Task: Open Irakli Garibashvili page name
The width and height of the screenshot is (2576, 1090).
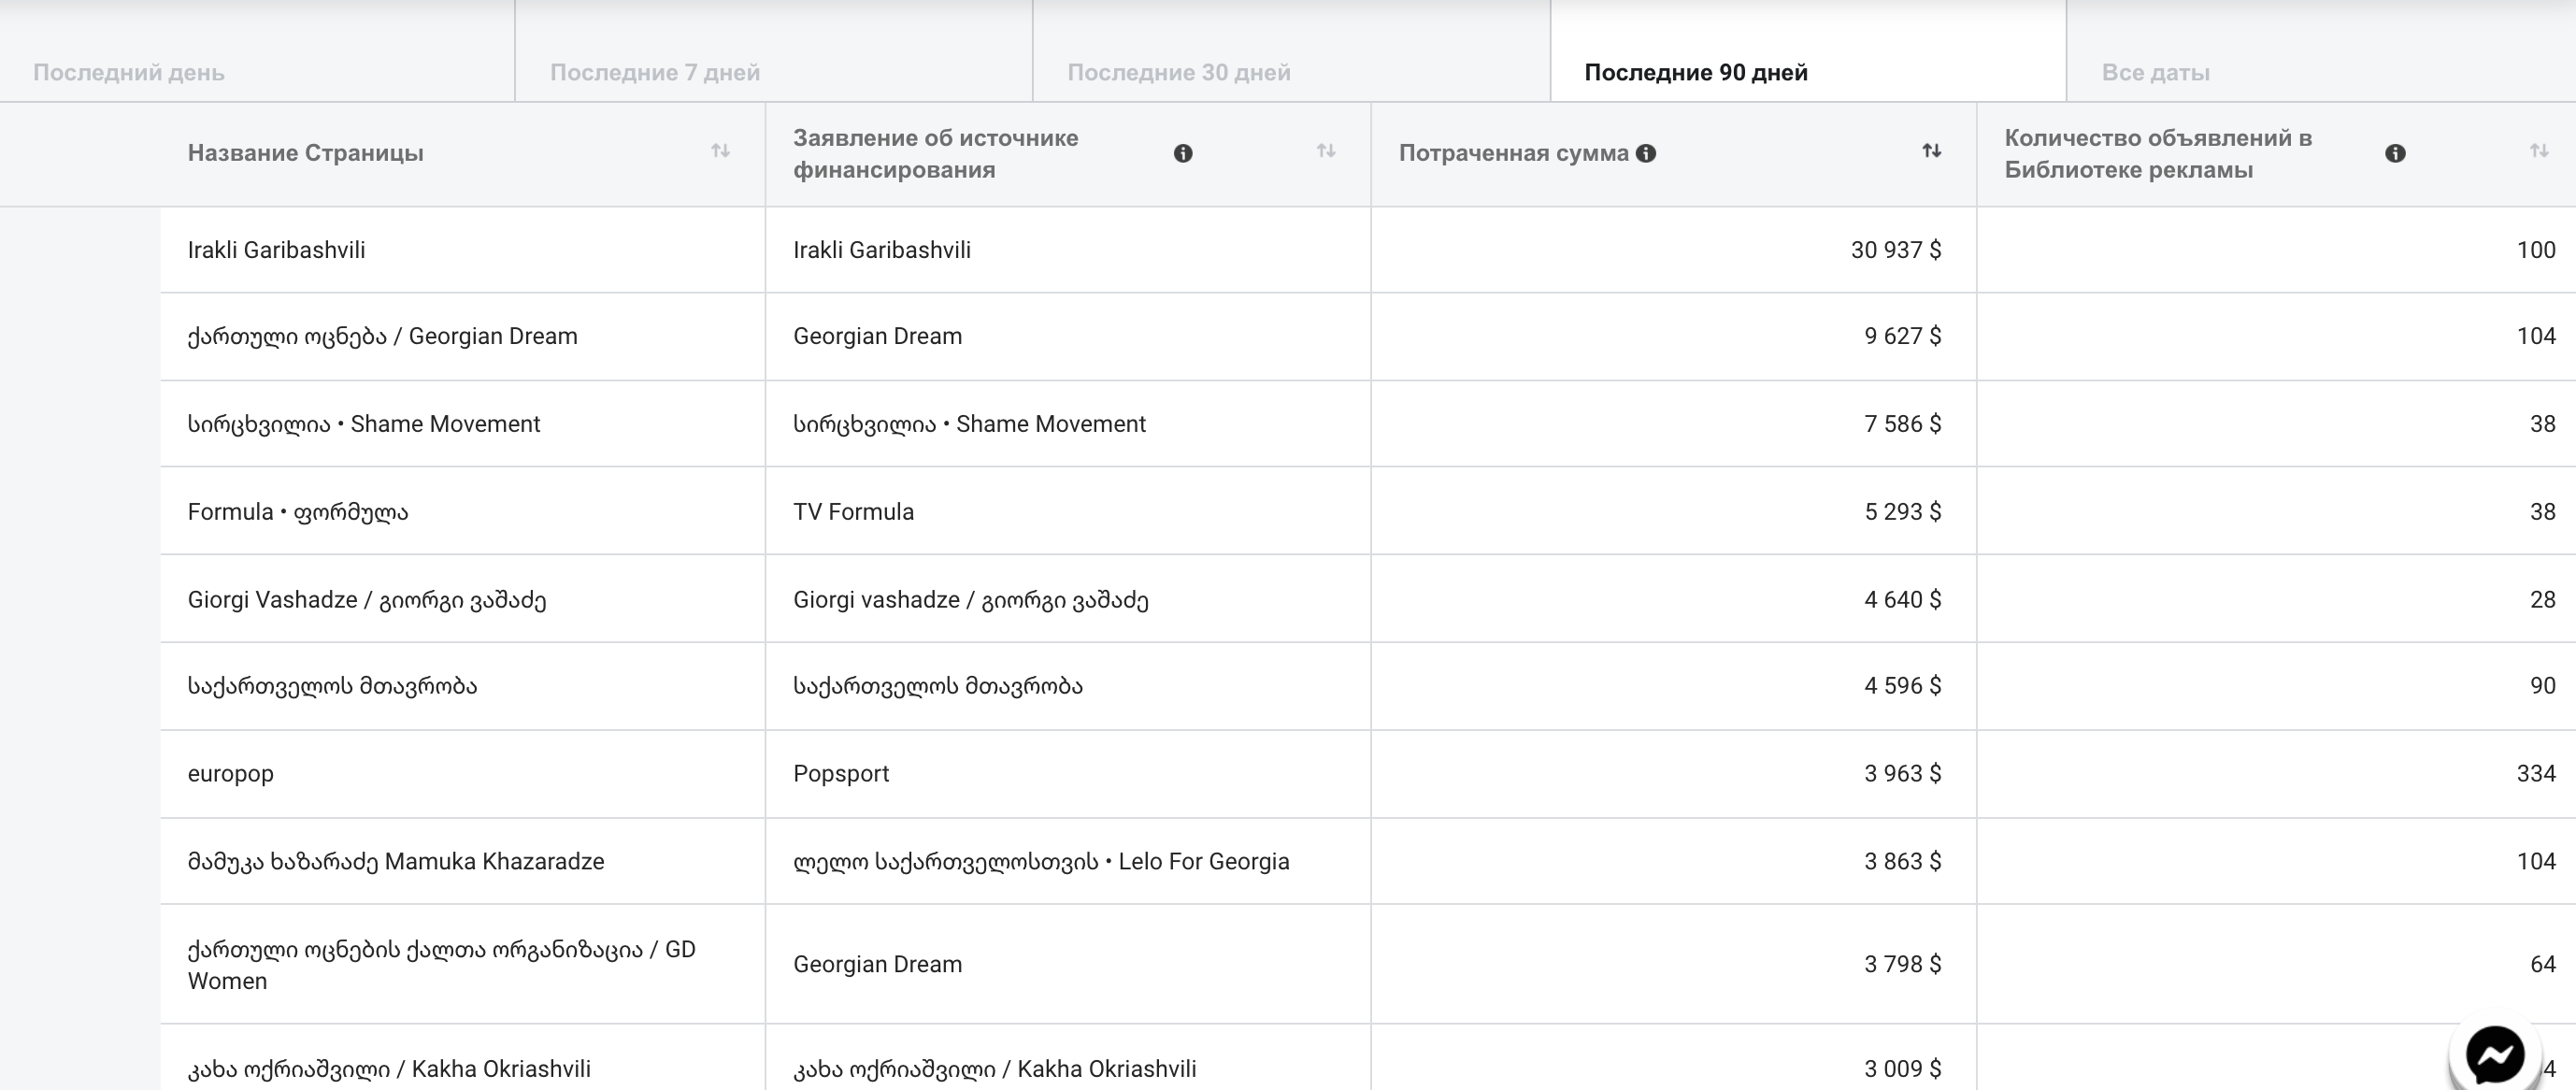Action: point(276,250)
